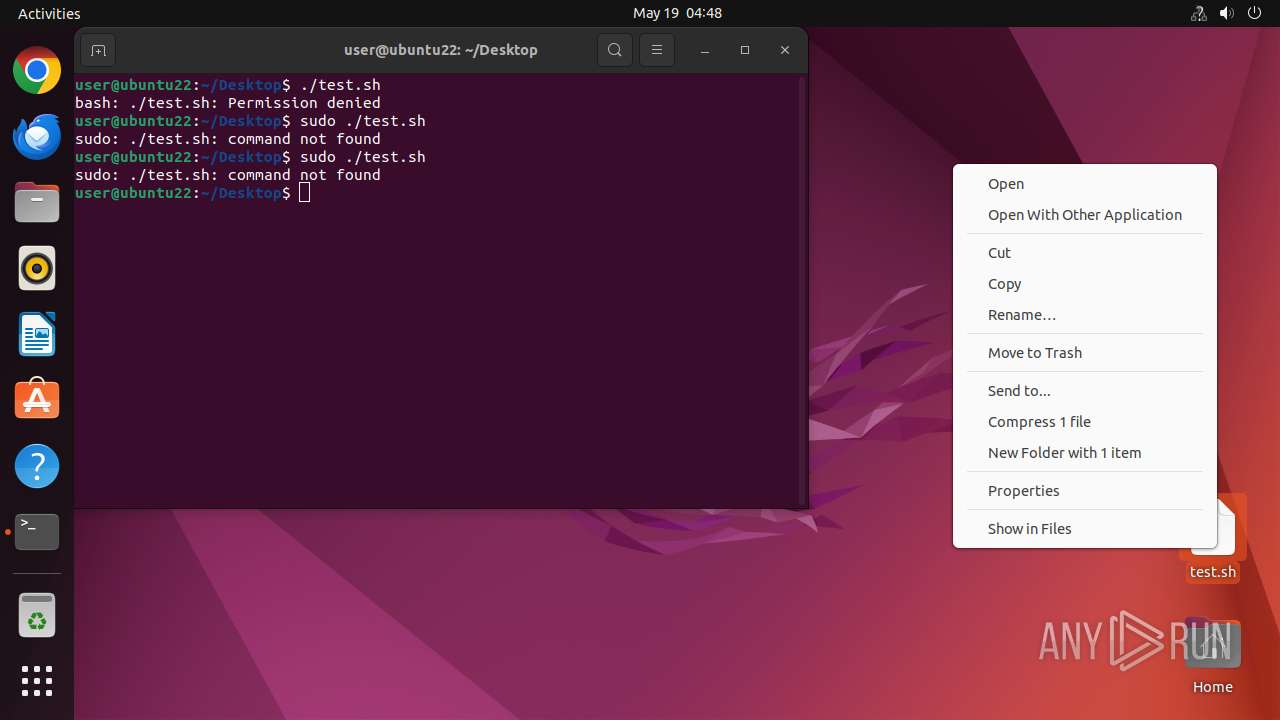The height and width of the screenshot is (720, 1280).
Task: Open Ubuntu Software store icon
Action: [37, 400]
